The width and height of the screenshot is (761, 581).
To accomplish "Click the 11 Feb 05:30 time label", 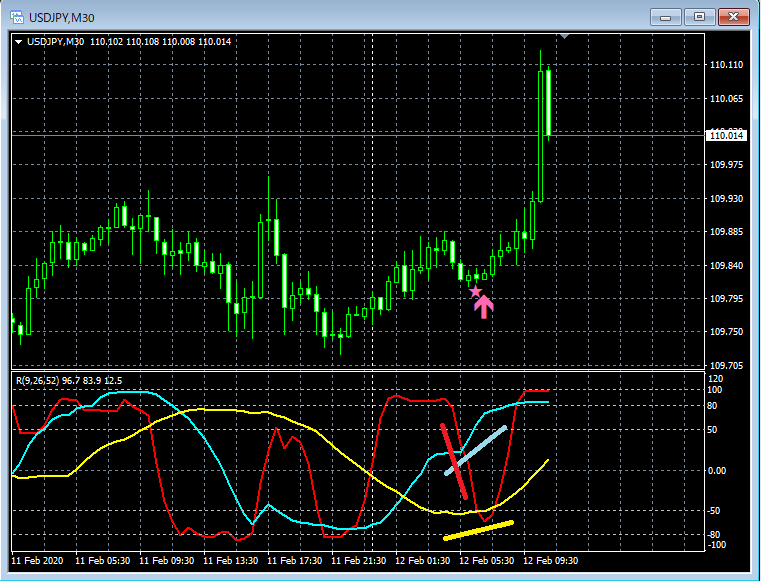I will (x=103, y=561).
